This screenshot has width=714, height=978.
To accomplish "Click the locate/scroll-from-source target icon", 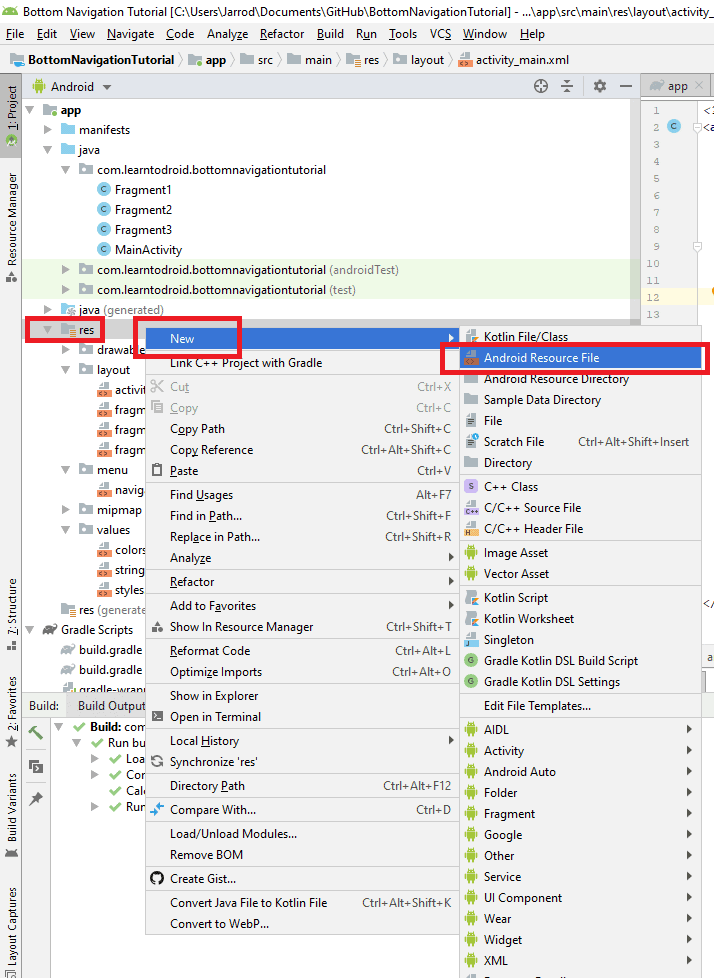I will (x=541, y=86).
